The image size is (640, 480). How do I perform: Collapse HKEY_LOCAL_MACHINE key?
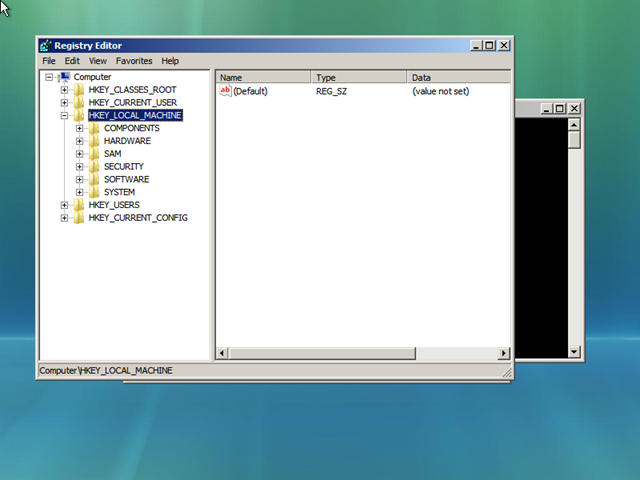[64, 115]
